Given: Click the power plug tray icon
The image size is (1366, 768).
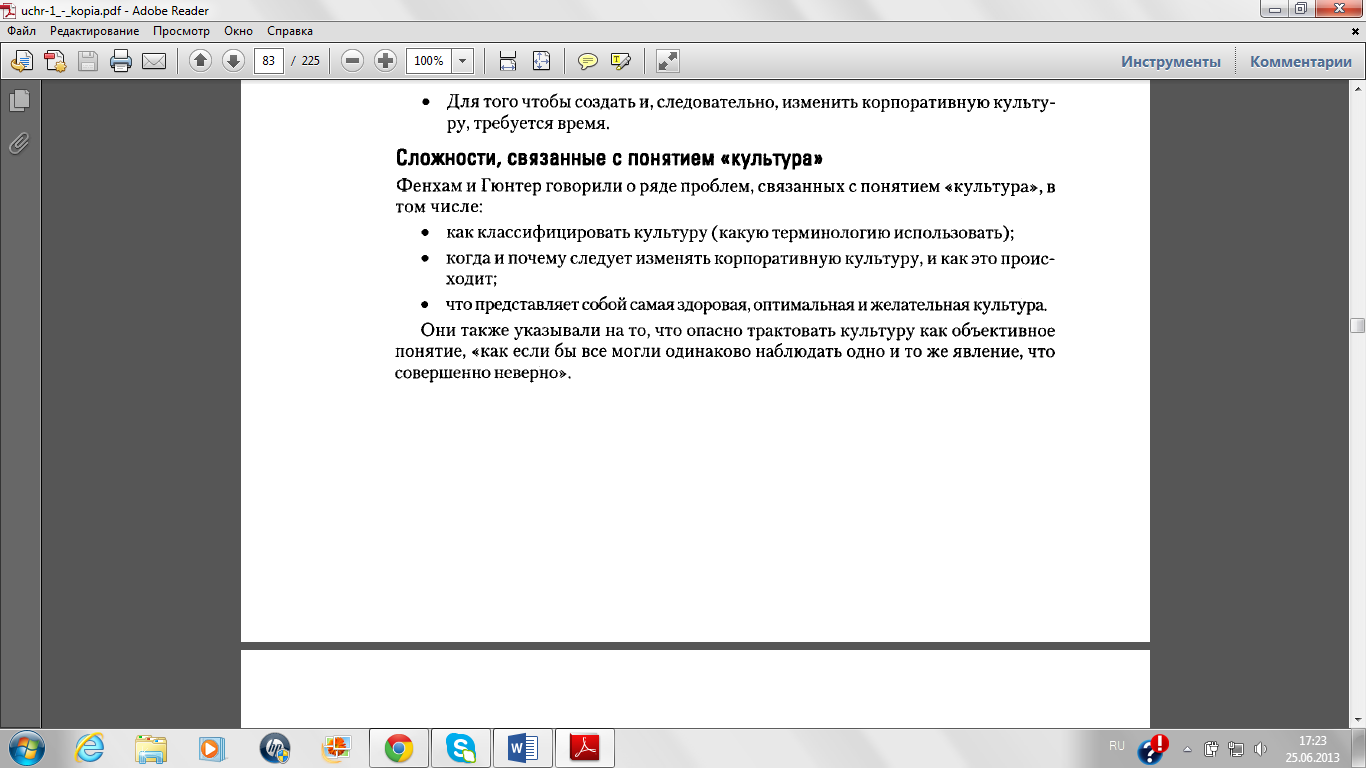Looking at the screenshot, I should [x=1212, y=748].
